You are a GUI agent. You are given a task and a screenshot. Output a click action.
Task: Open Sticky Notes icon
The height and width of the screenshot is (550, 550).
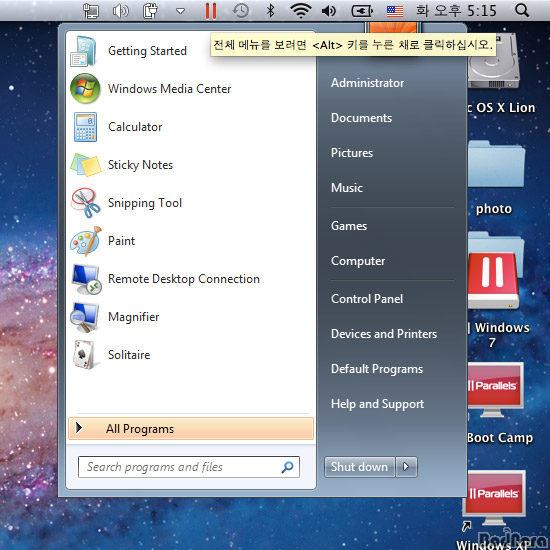click(86, 165)
